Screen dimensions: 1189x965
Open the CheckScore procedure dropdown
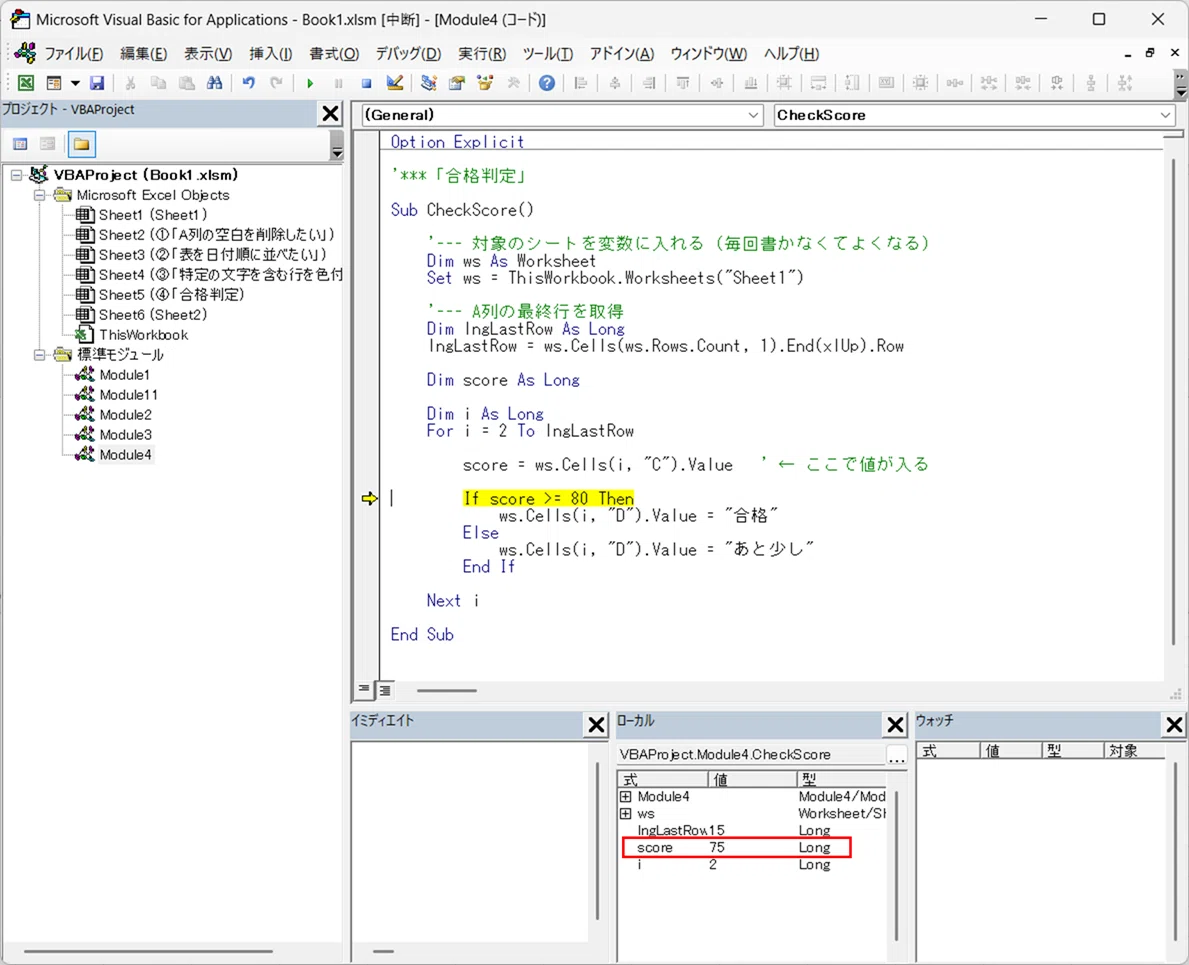click(975, 115)
